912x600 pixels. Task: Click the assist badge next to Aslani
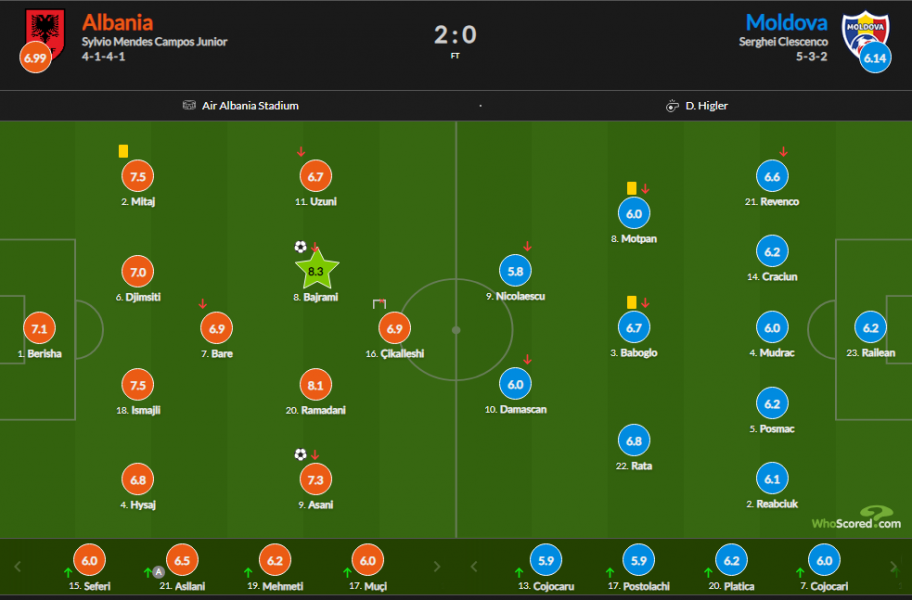tap(158, 572)
